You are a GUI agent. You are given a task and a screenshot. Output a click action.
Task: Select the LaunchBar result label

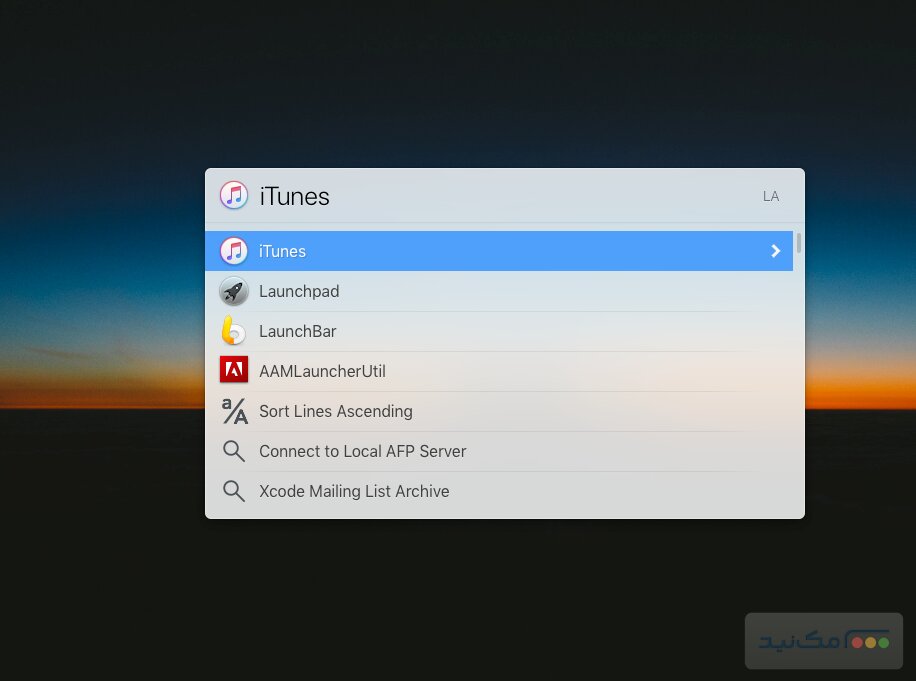[298, 332]
